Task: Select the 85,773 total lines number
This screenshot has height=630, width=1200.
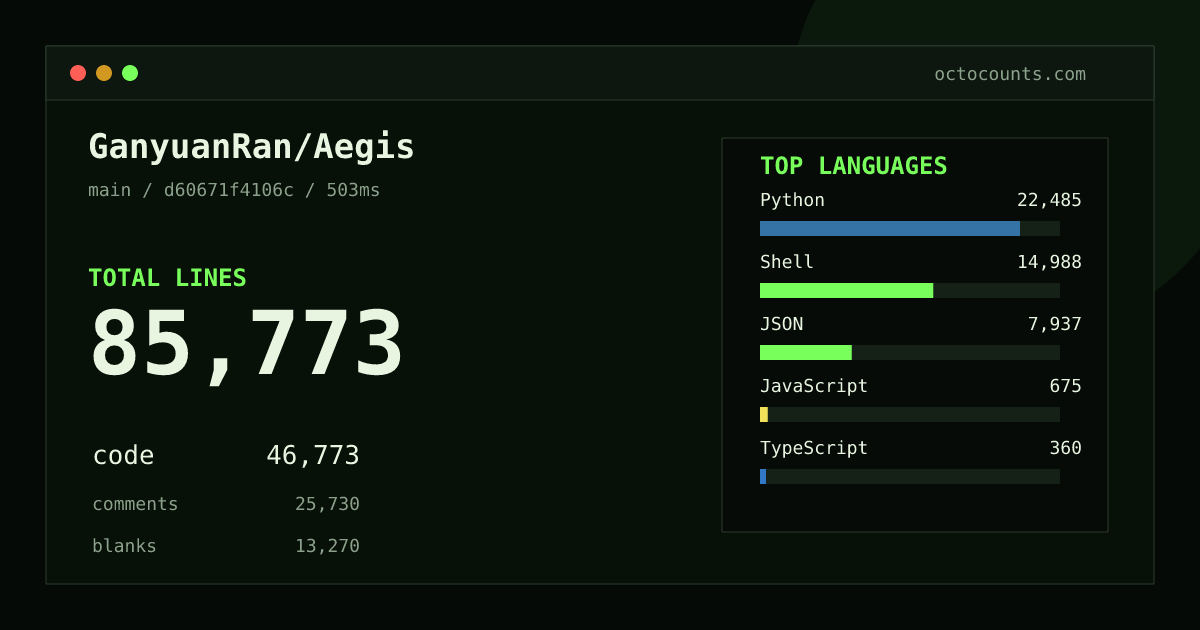Action: pos(247,345)
